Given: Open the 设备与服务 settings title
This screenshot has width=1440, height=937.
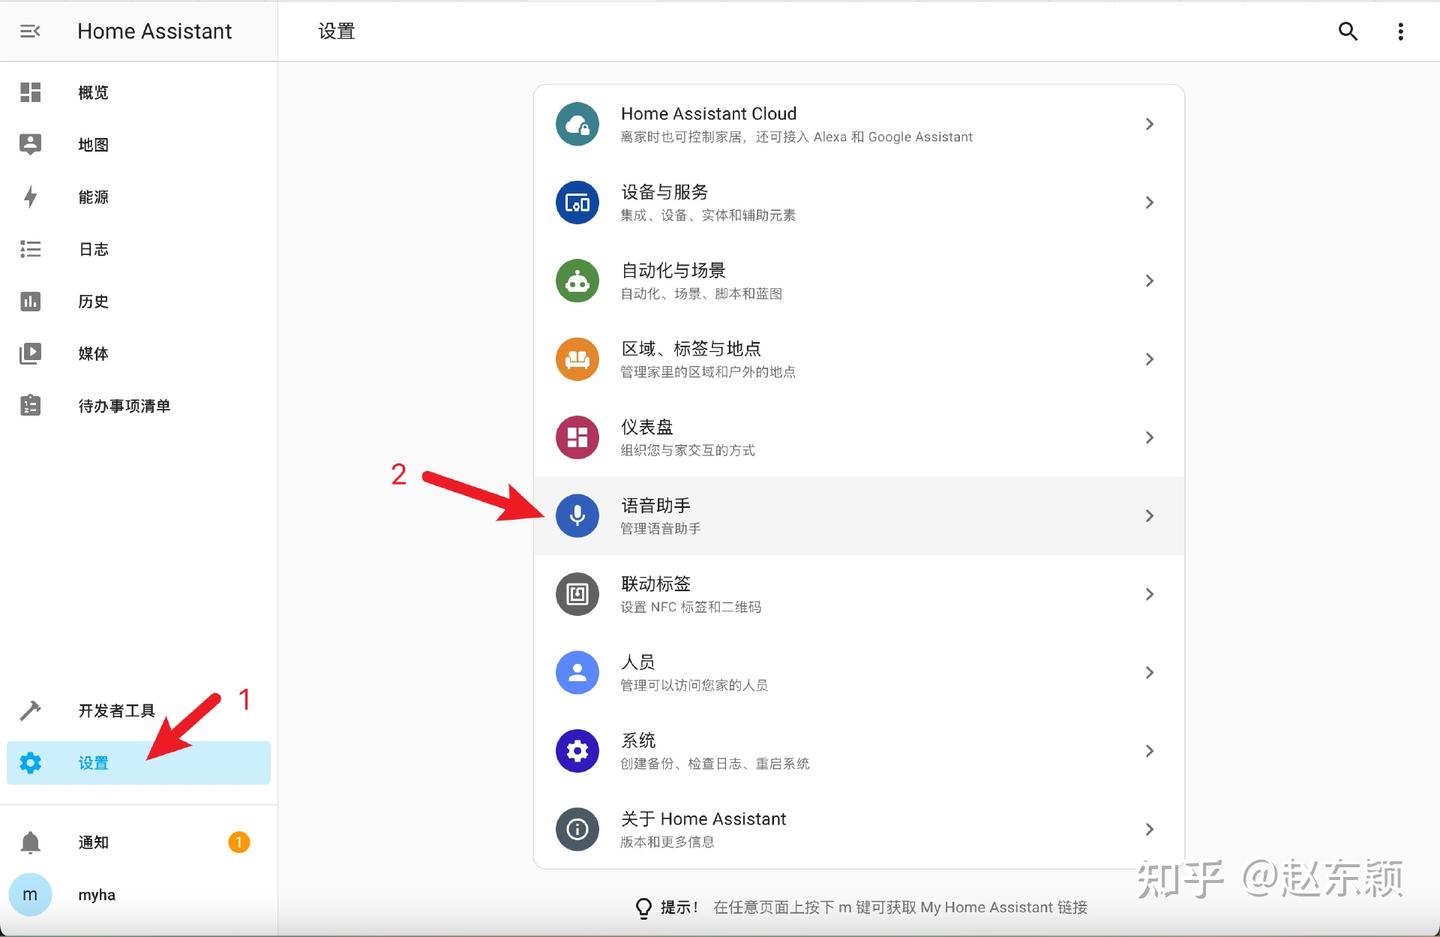Looking at the screenshot, I should pos(664,192).
